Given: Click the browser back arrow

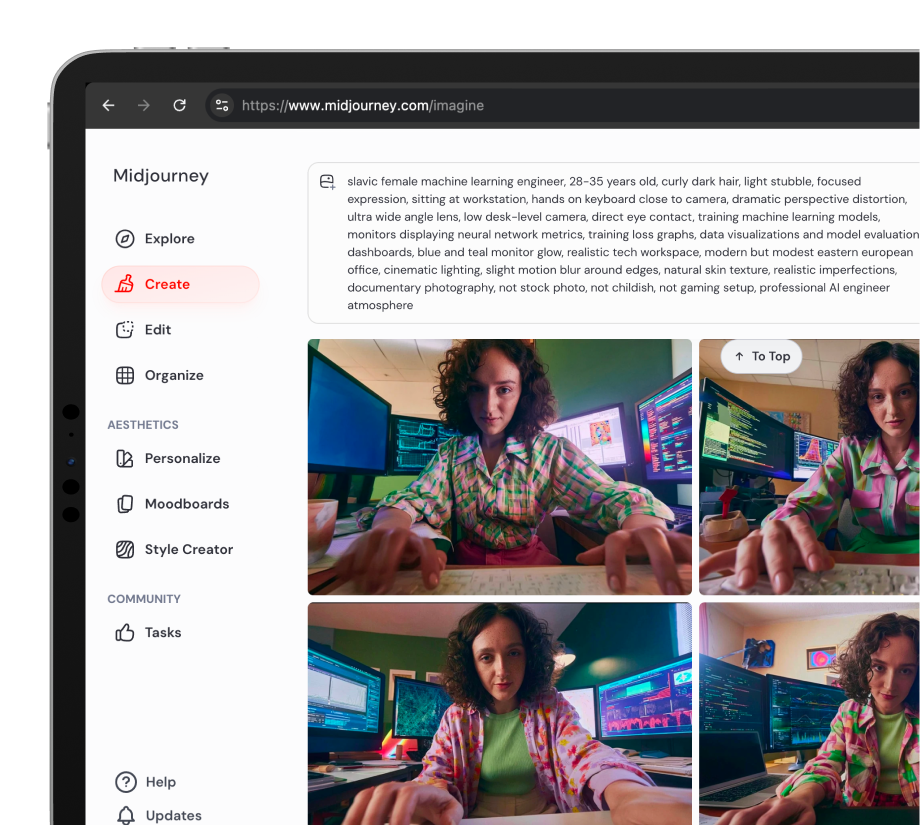Looking at the screenshot, I should 109,106.
